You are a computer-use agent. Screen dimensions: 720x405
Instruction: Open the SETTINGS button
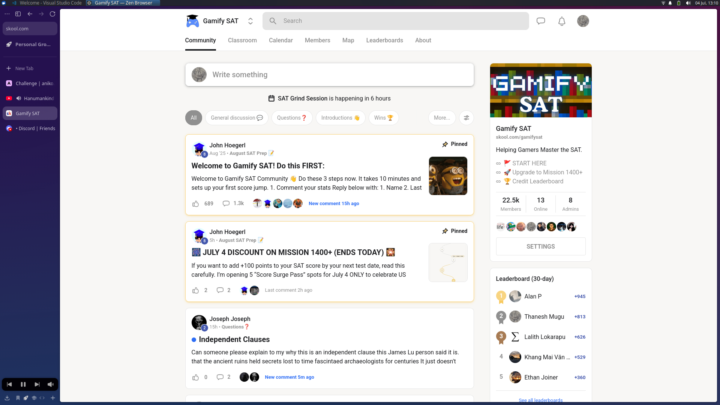tap(540, 247)
